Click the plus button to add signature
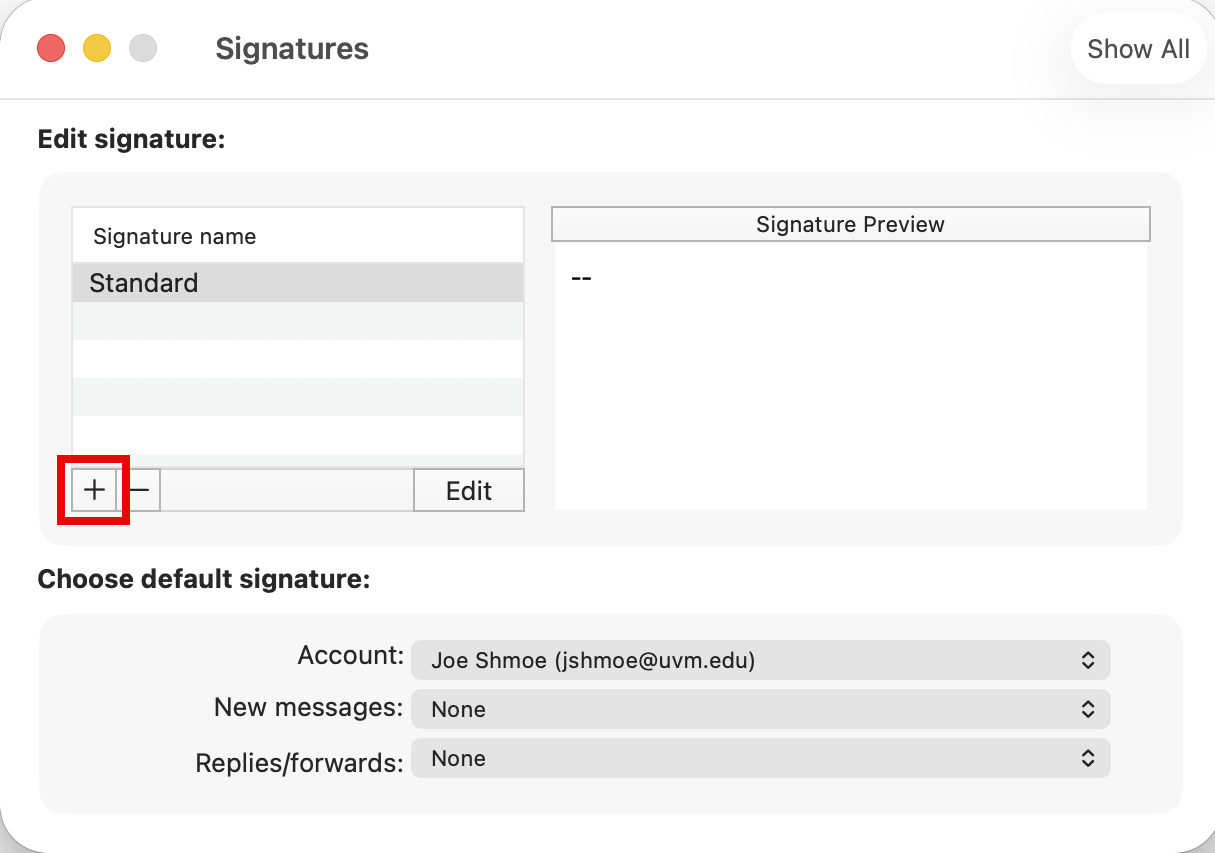The height and width of the screenshot is (853, 1215). click(x=94, y=490)
